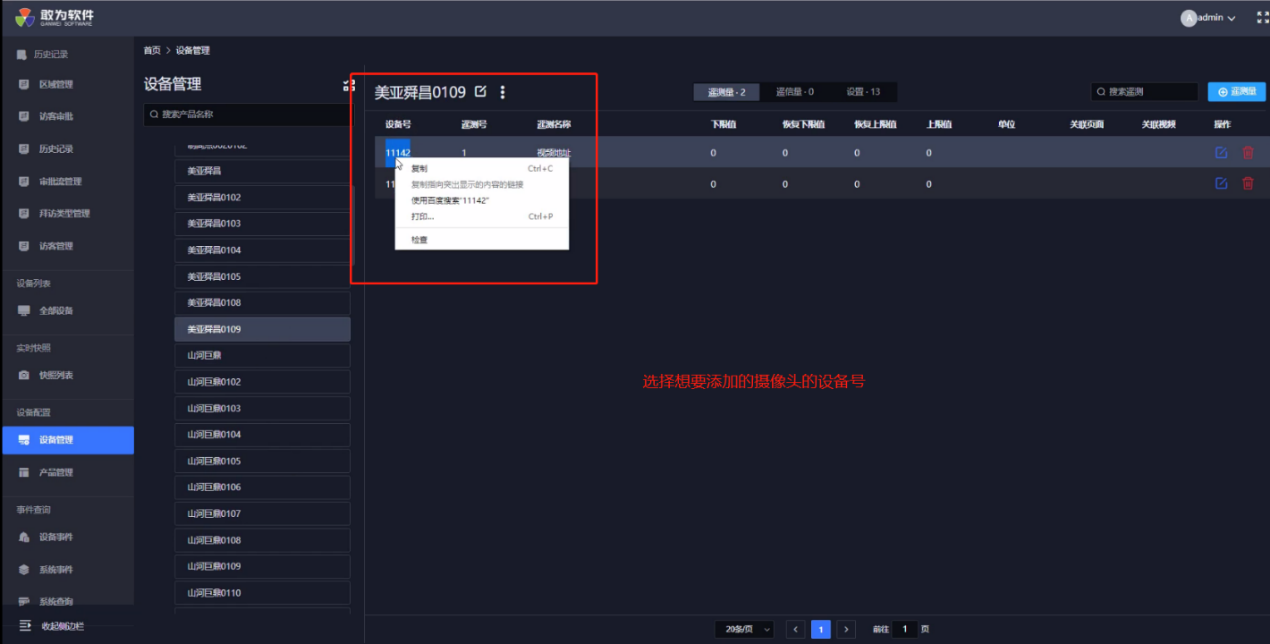Click the blue edit icon in the 11142 row
1270x644 pixels.
click(1221, 153)
